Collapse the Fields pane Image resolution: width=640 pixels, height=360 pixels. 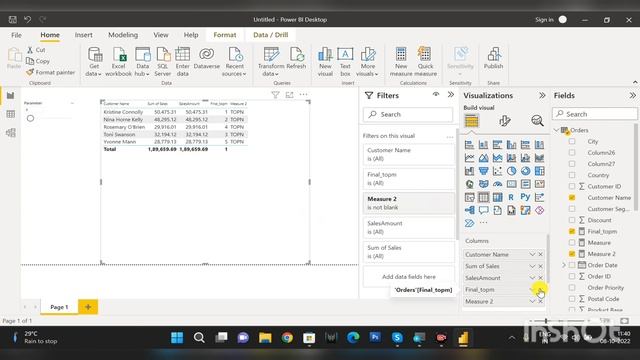click(x=632, y=95)
